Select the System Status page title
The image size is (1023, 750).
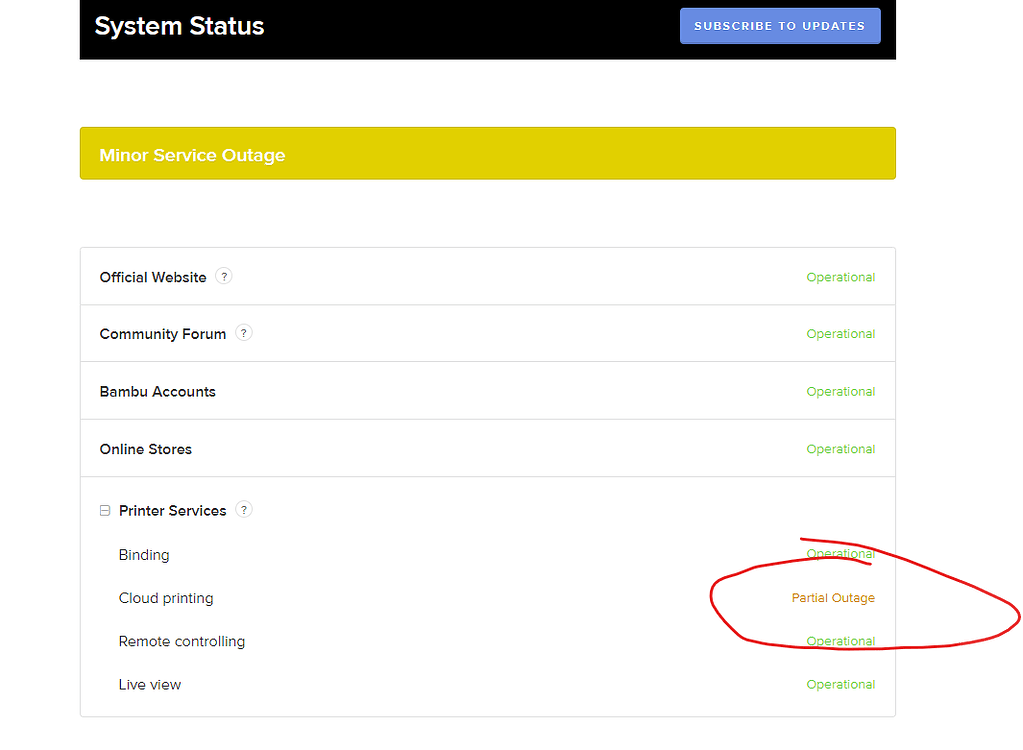click(179, 26)
